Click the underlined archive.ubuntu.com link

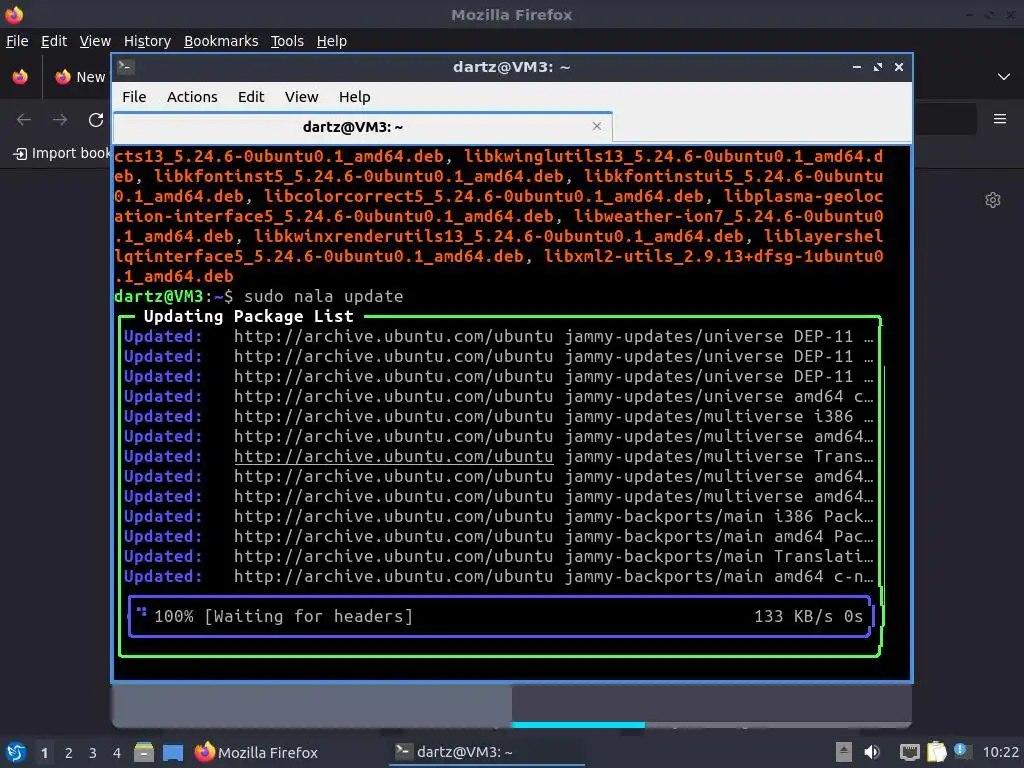[393, 456]
